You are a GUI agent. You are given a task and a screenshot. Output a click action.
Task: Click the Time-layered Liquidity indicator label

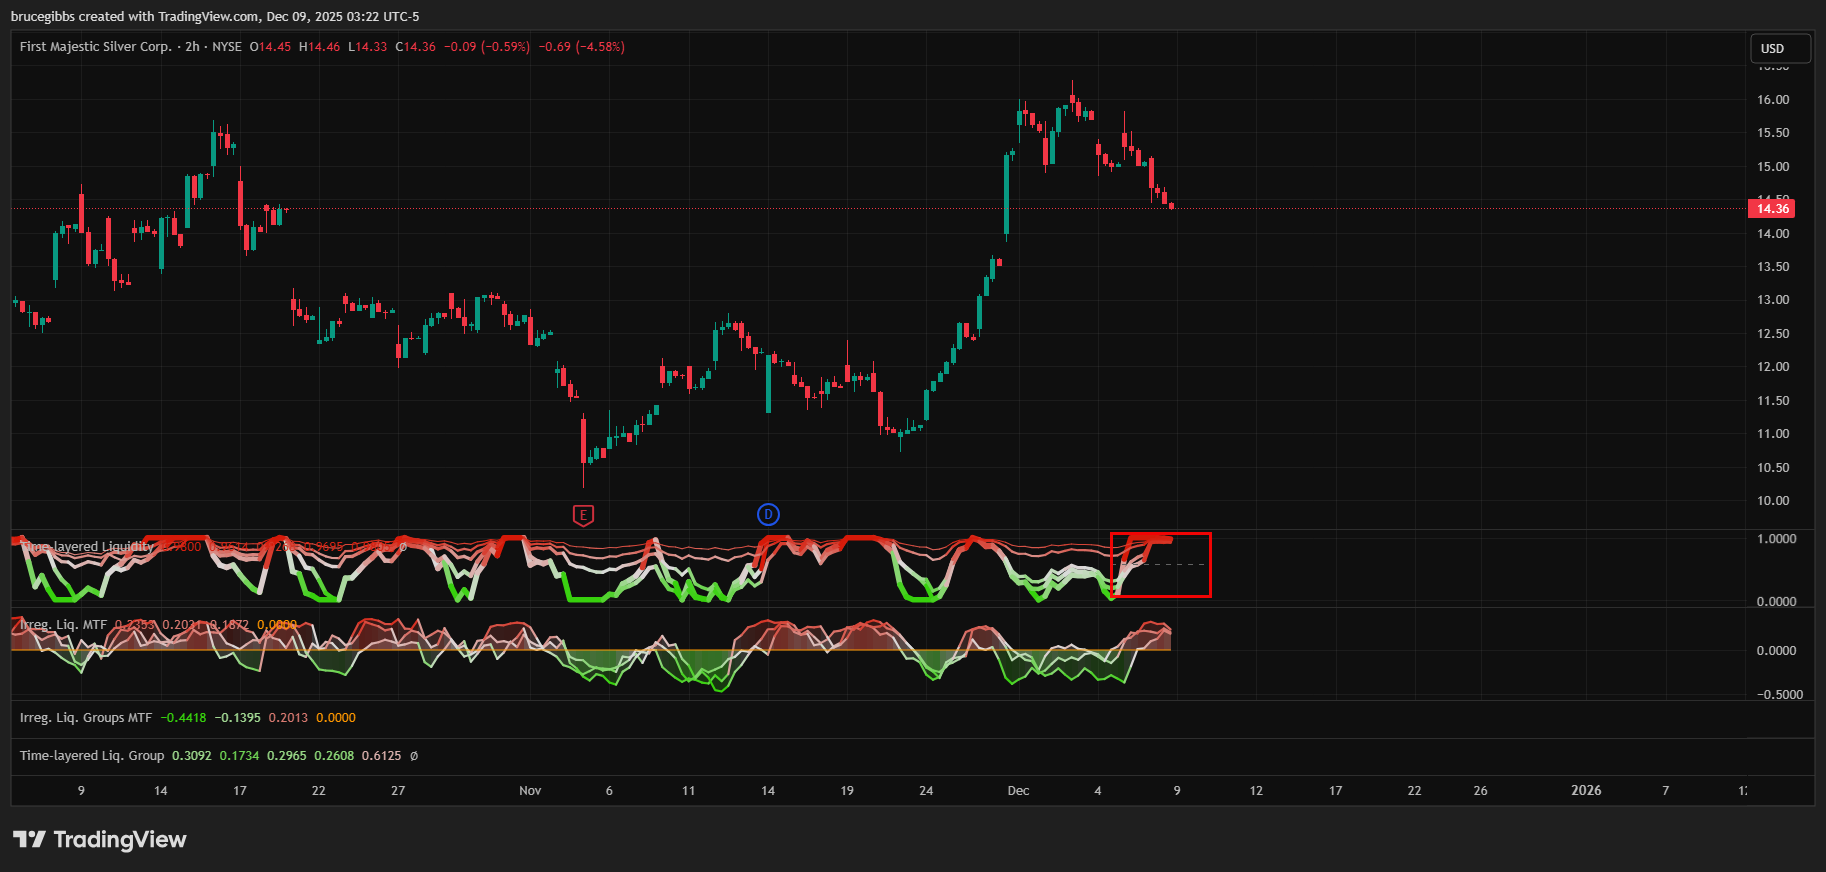[x=88, y=547]
